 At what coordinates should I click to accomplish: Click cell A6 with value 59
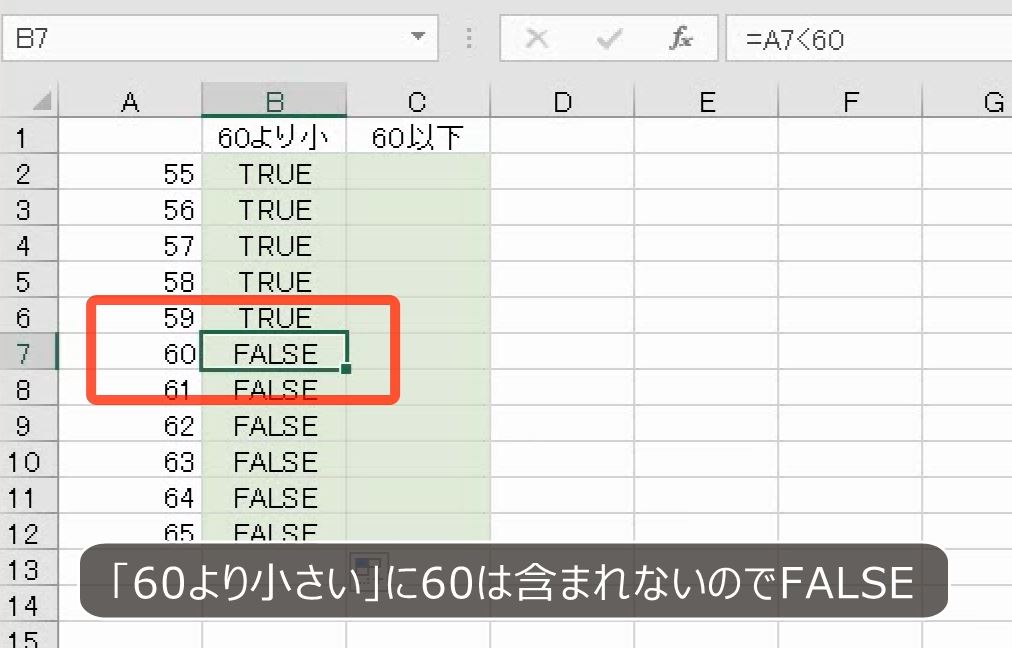click(130, 316)
